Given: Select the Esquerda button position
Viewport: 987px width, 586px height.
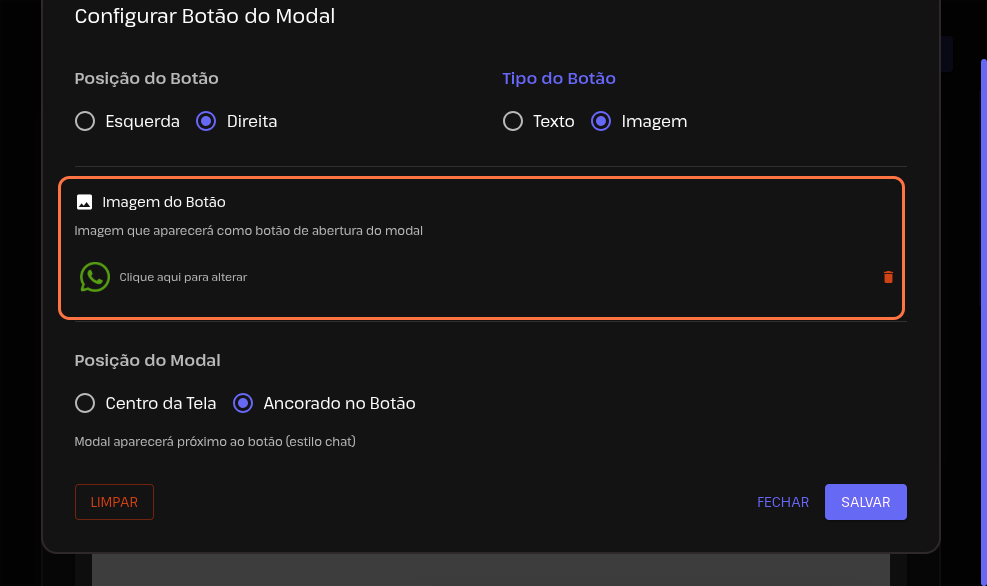Looking at the screenshot, I should [x=86, y=121].
